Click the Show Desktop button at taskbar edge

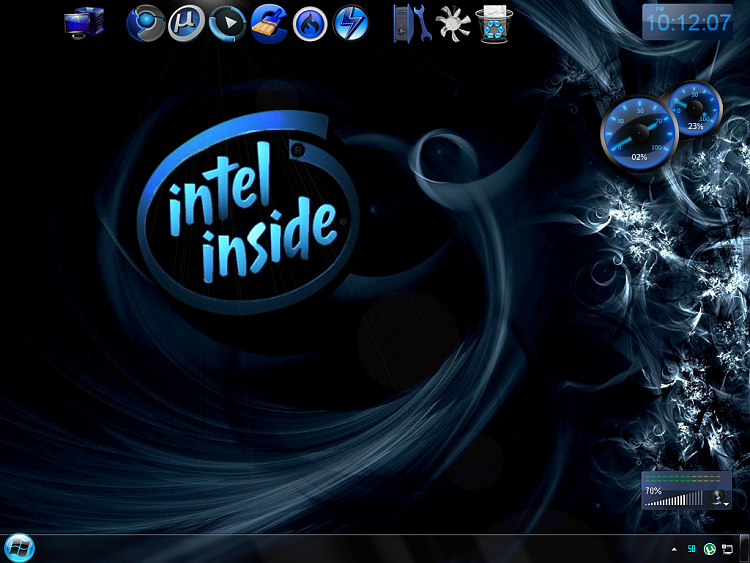coord(744,549)
